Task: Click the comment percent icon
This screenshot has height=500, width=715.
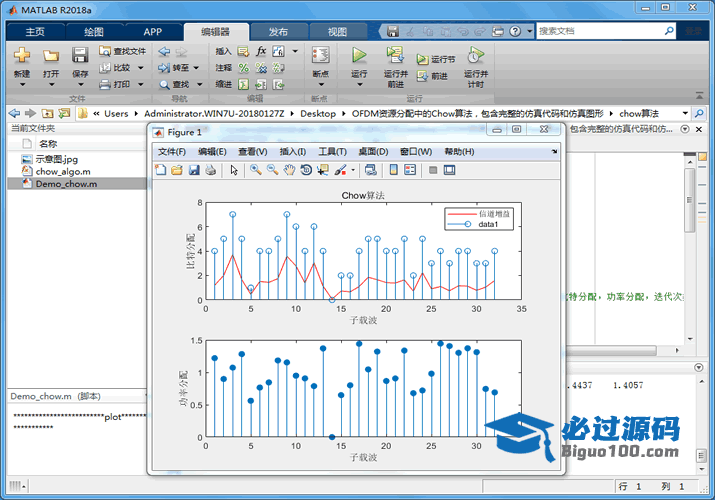Action: [x=244, y=68]
